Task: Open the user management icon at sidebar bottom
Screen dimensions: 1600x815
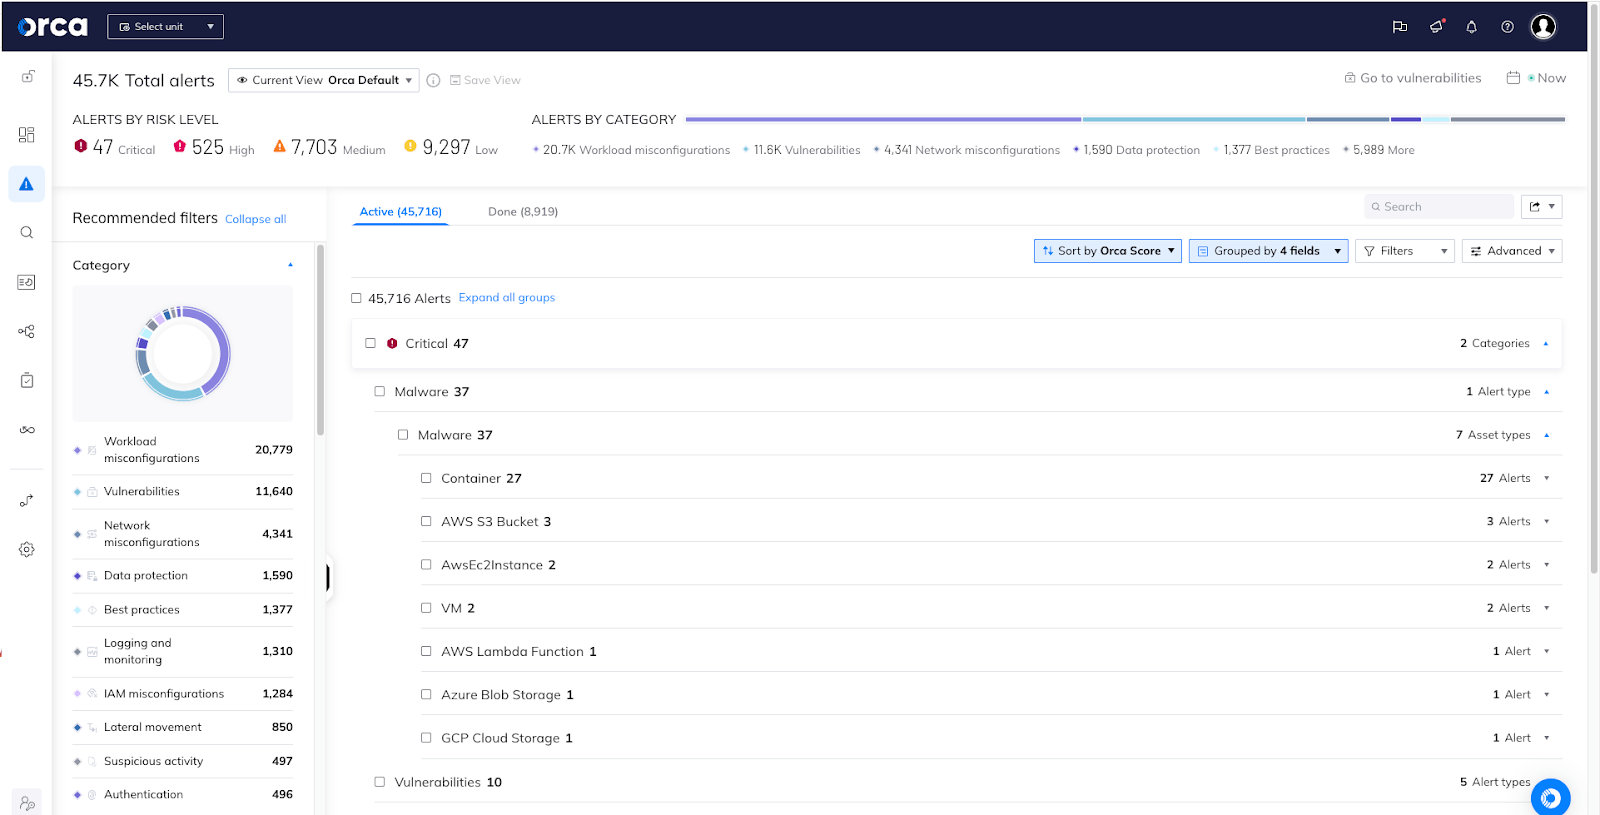Action: pos(27,803)
